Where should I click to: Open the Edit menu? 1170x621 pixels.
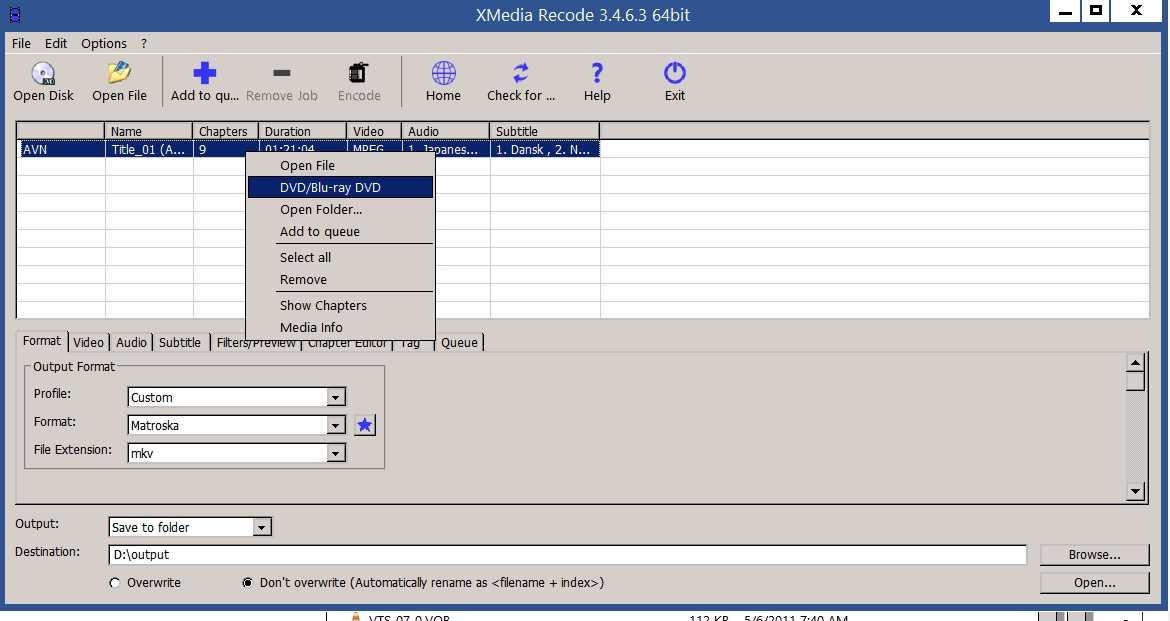pos(56,43)
